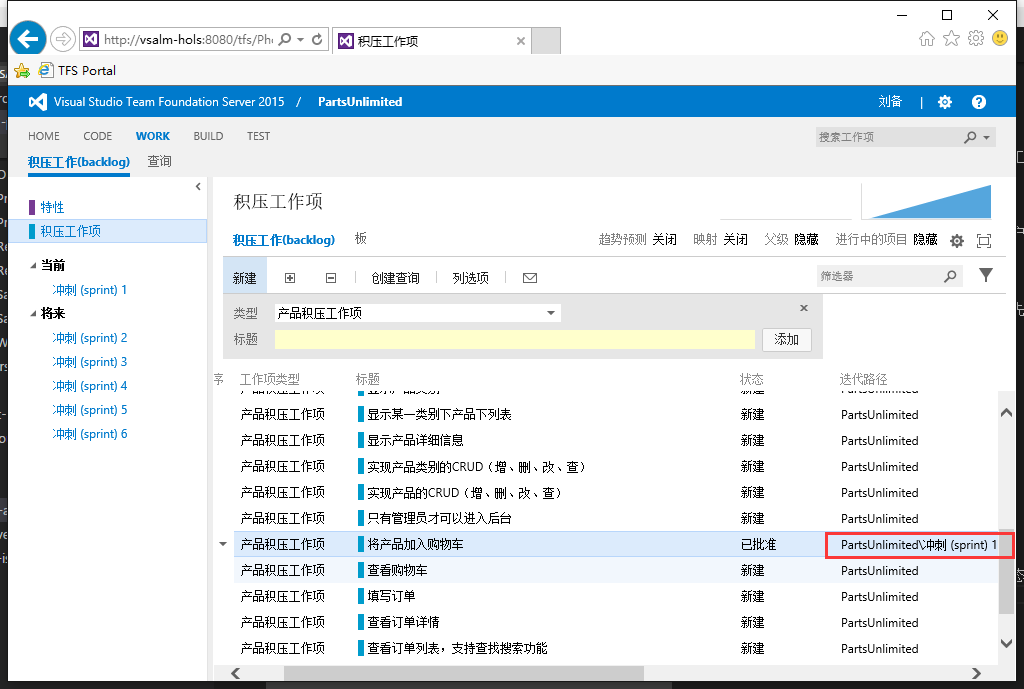
Task: Open context arrow for 将产品加入购物车 row
Action: point(223,545)
